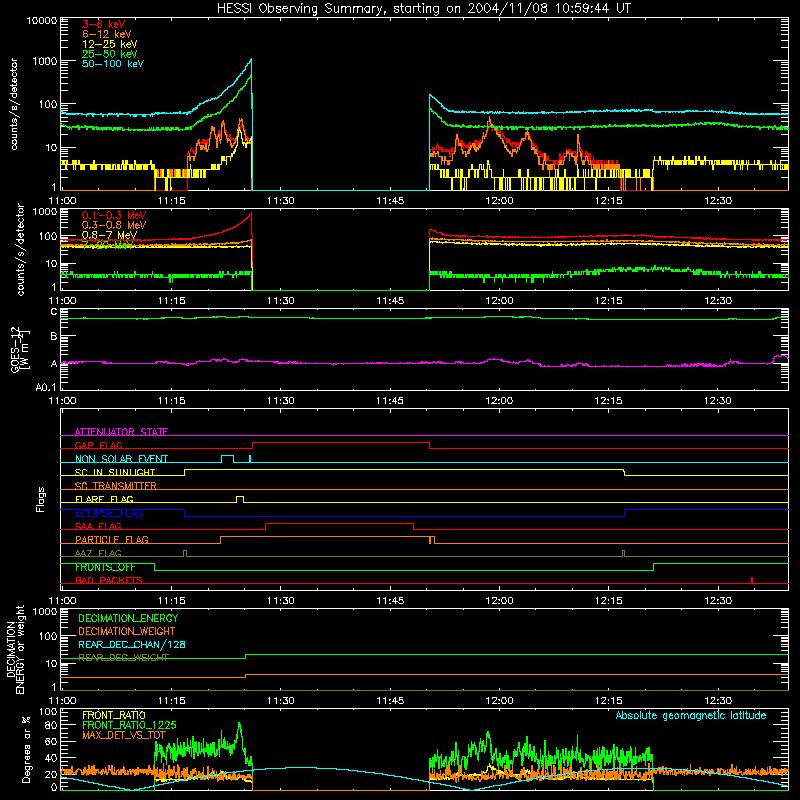Select the NON_SOLAR_EVENT flag label

pos(121,459)
